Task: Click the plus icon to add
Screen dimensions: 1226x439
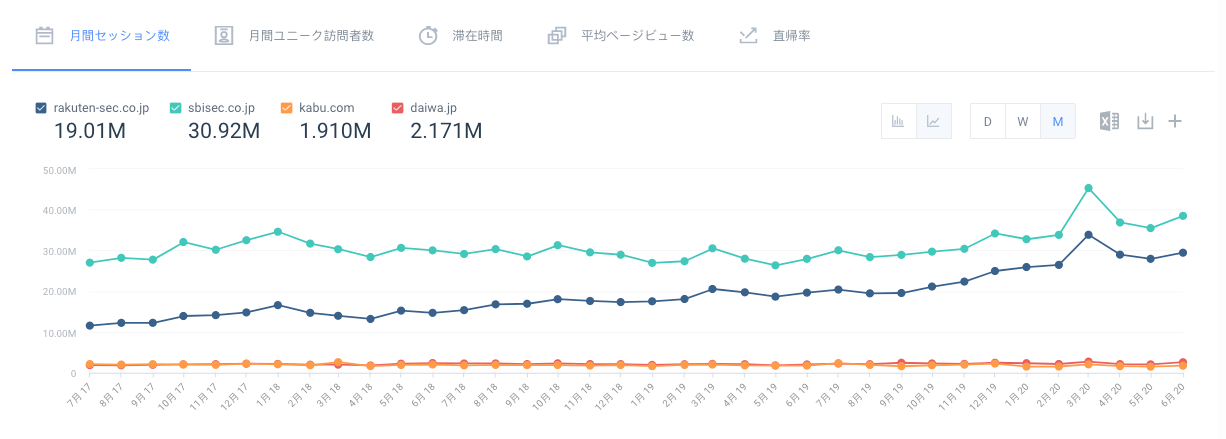Action: click(x=1176, y=121)
